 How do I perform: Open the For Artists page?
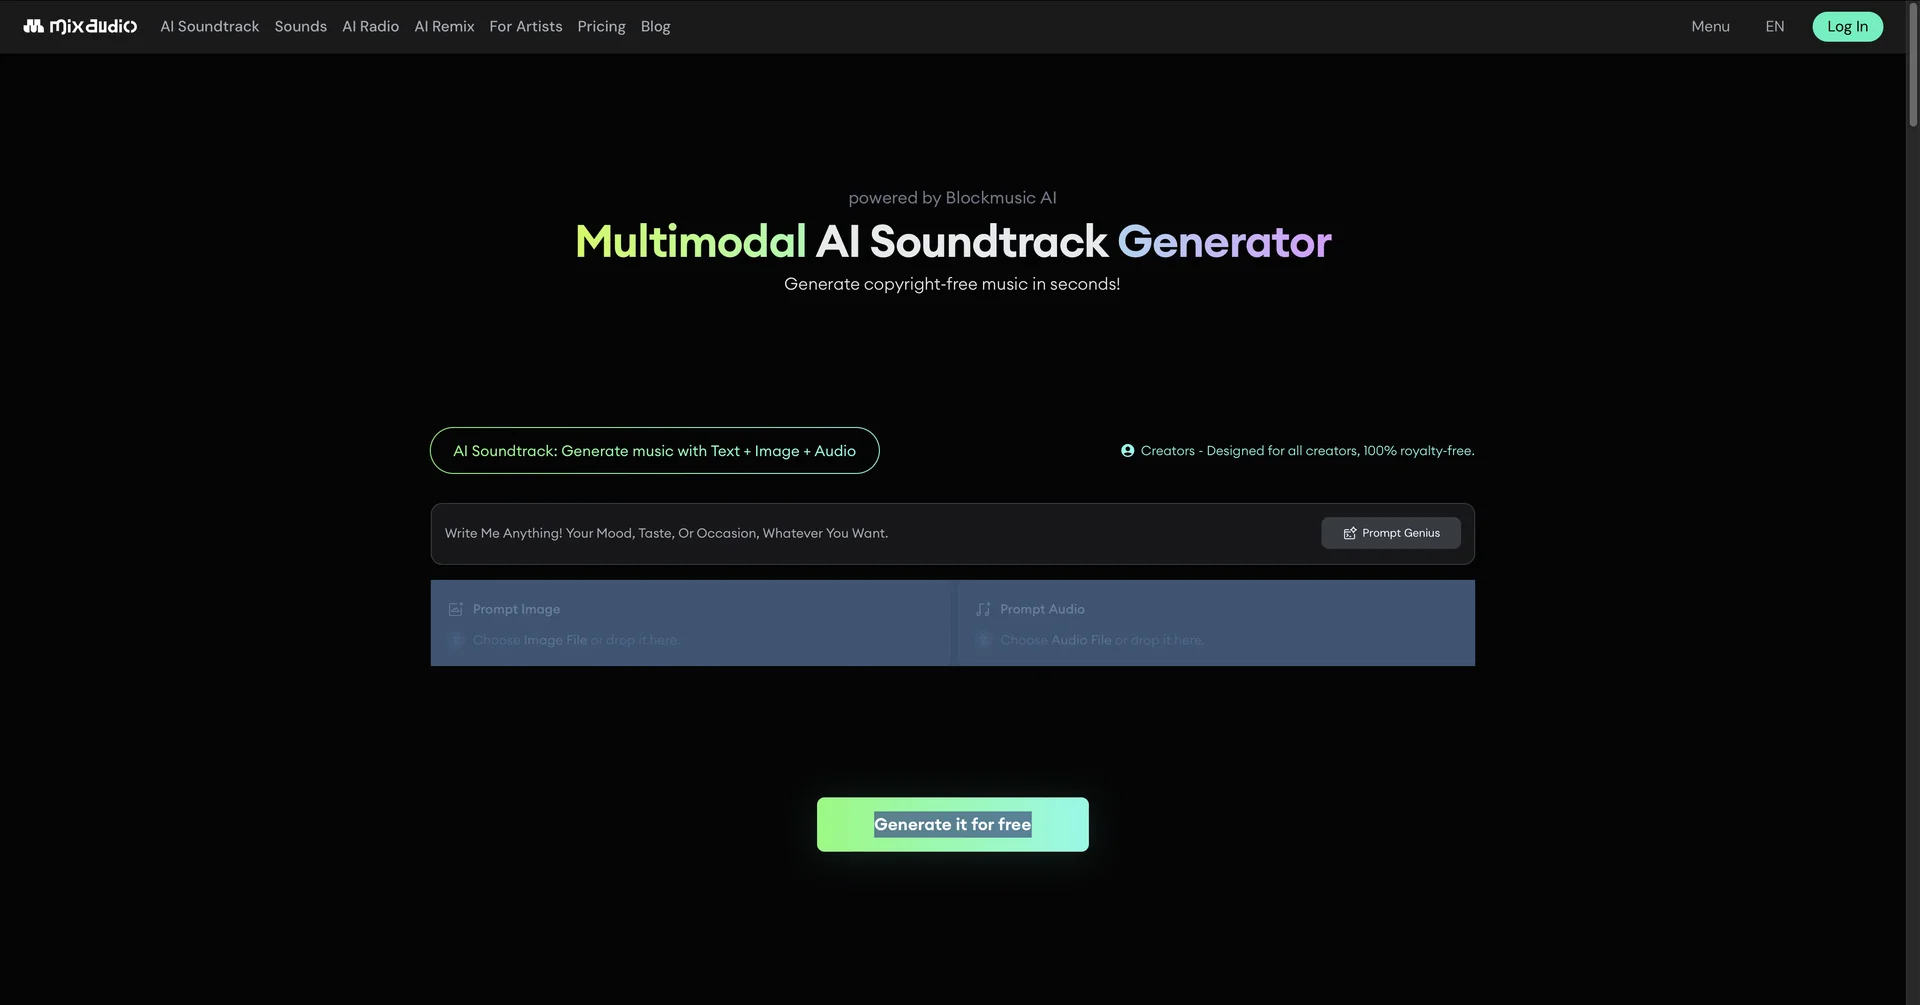(x=526, y=26)
